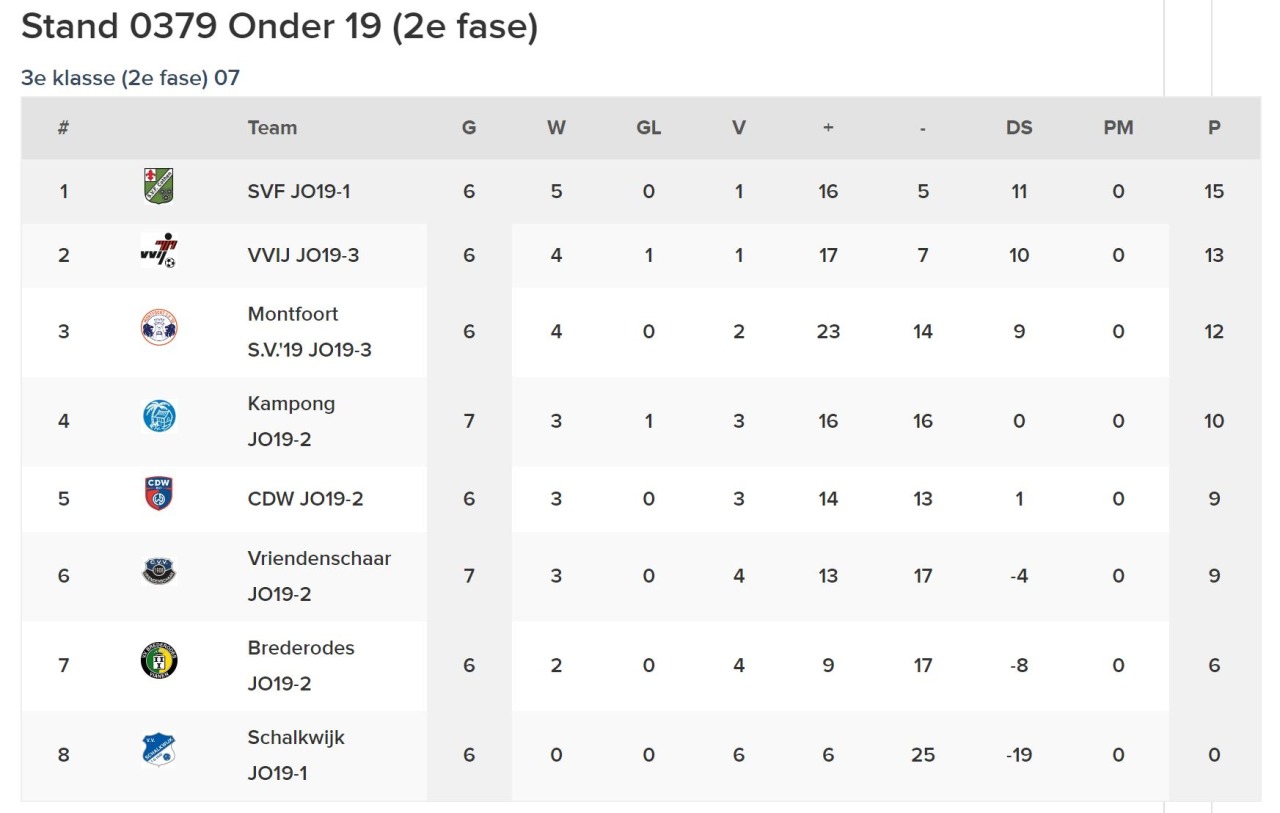Viewport: 1280px width, 813px height.
Task: Select the Brederodes round club badge
Action: point(159,661)
